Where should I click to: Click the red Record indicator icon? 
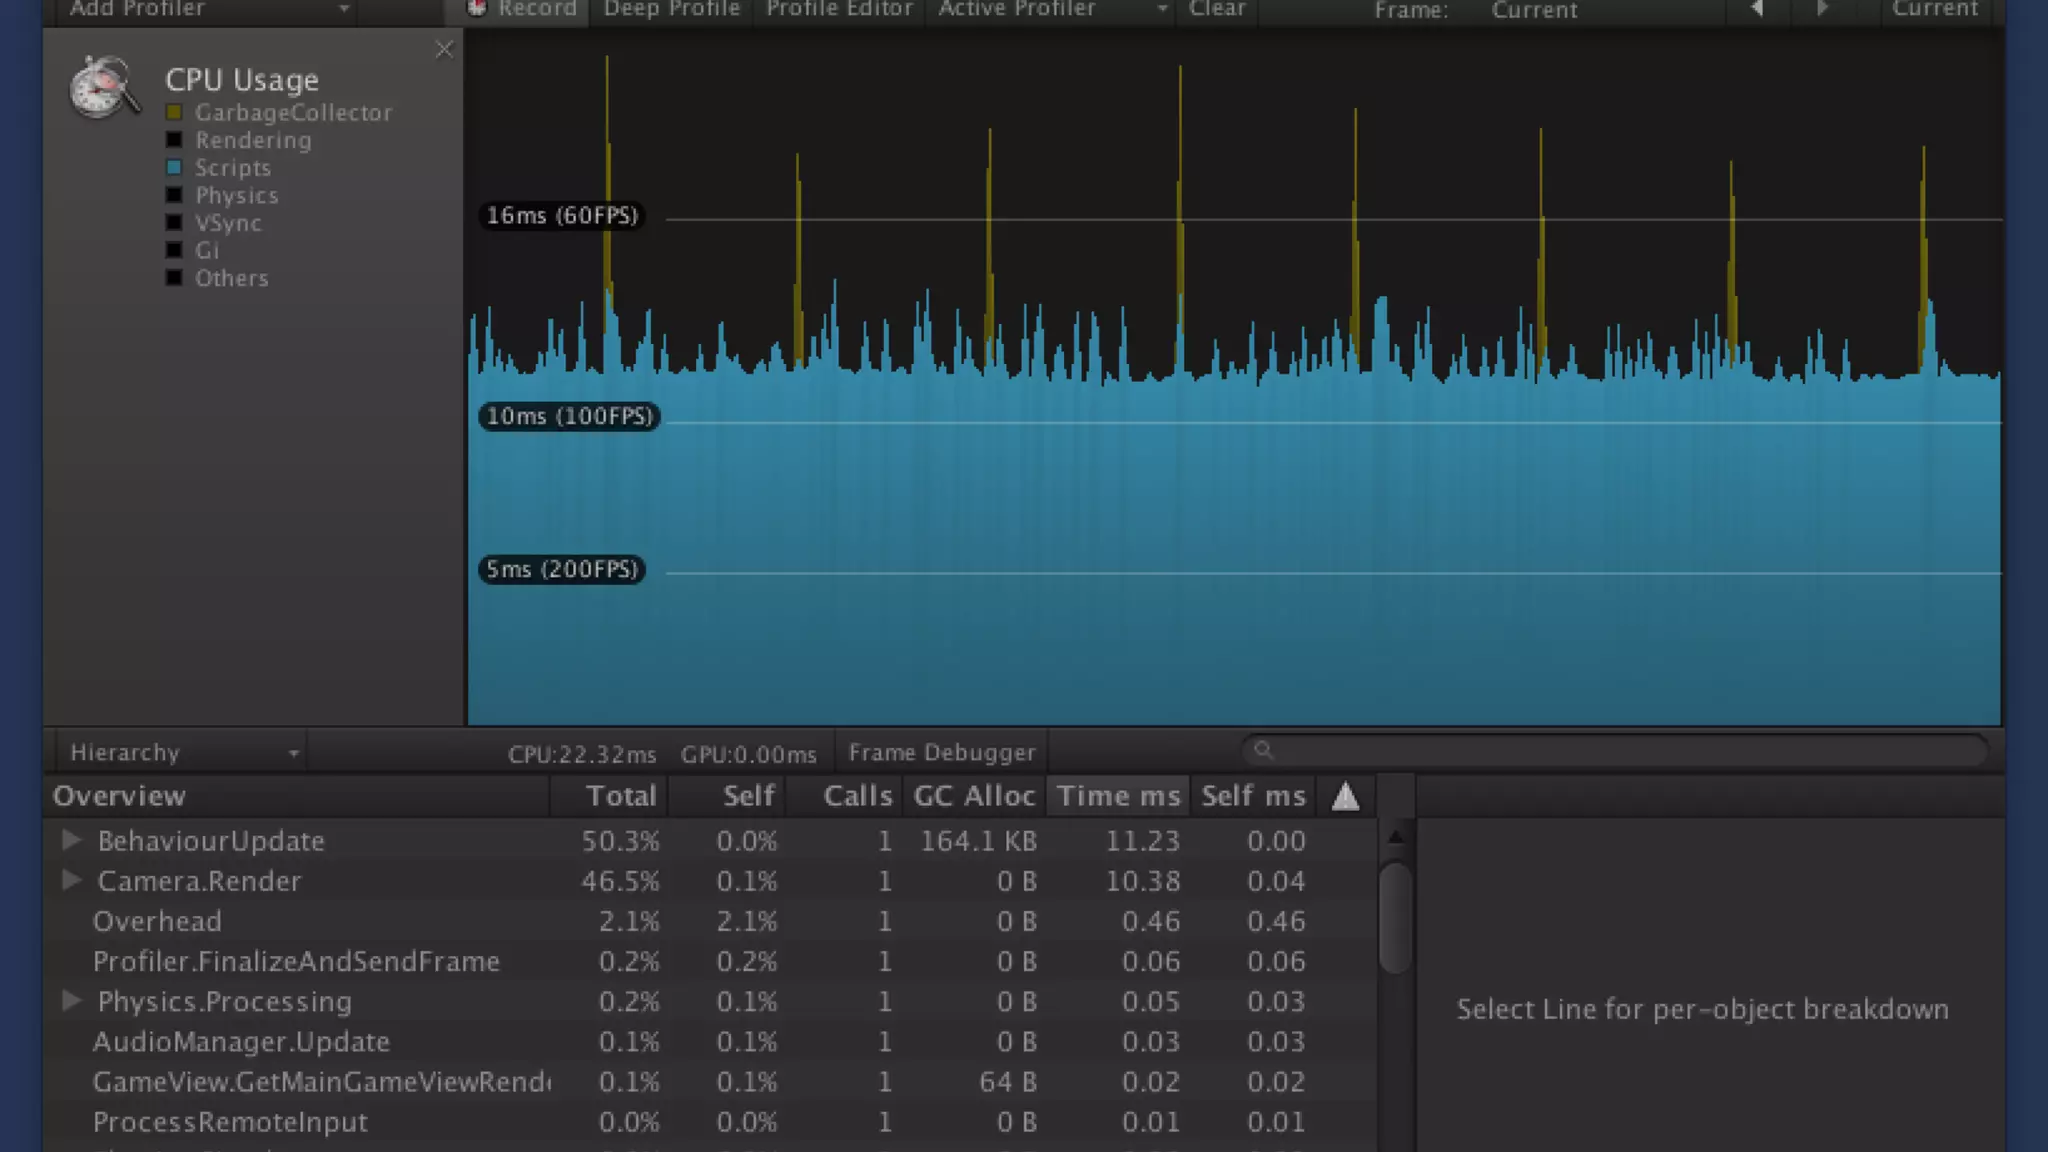tap(477, 9)
